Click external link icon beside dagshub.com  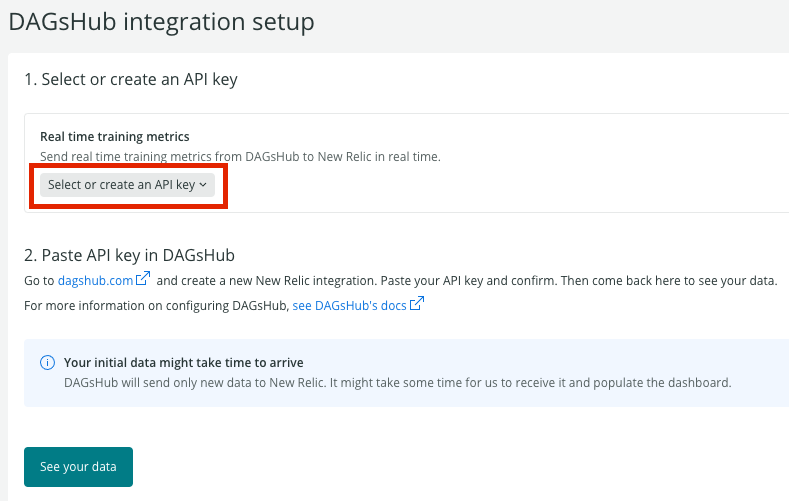[143, 279]
